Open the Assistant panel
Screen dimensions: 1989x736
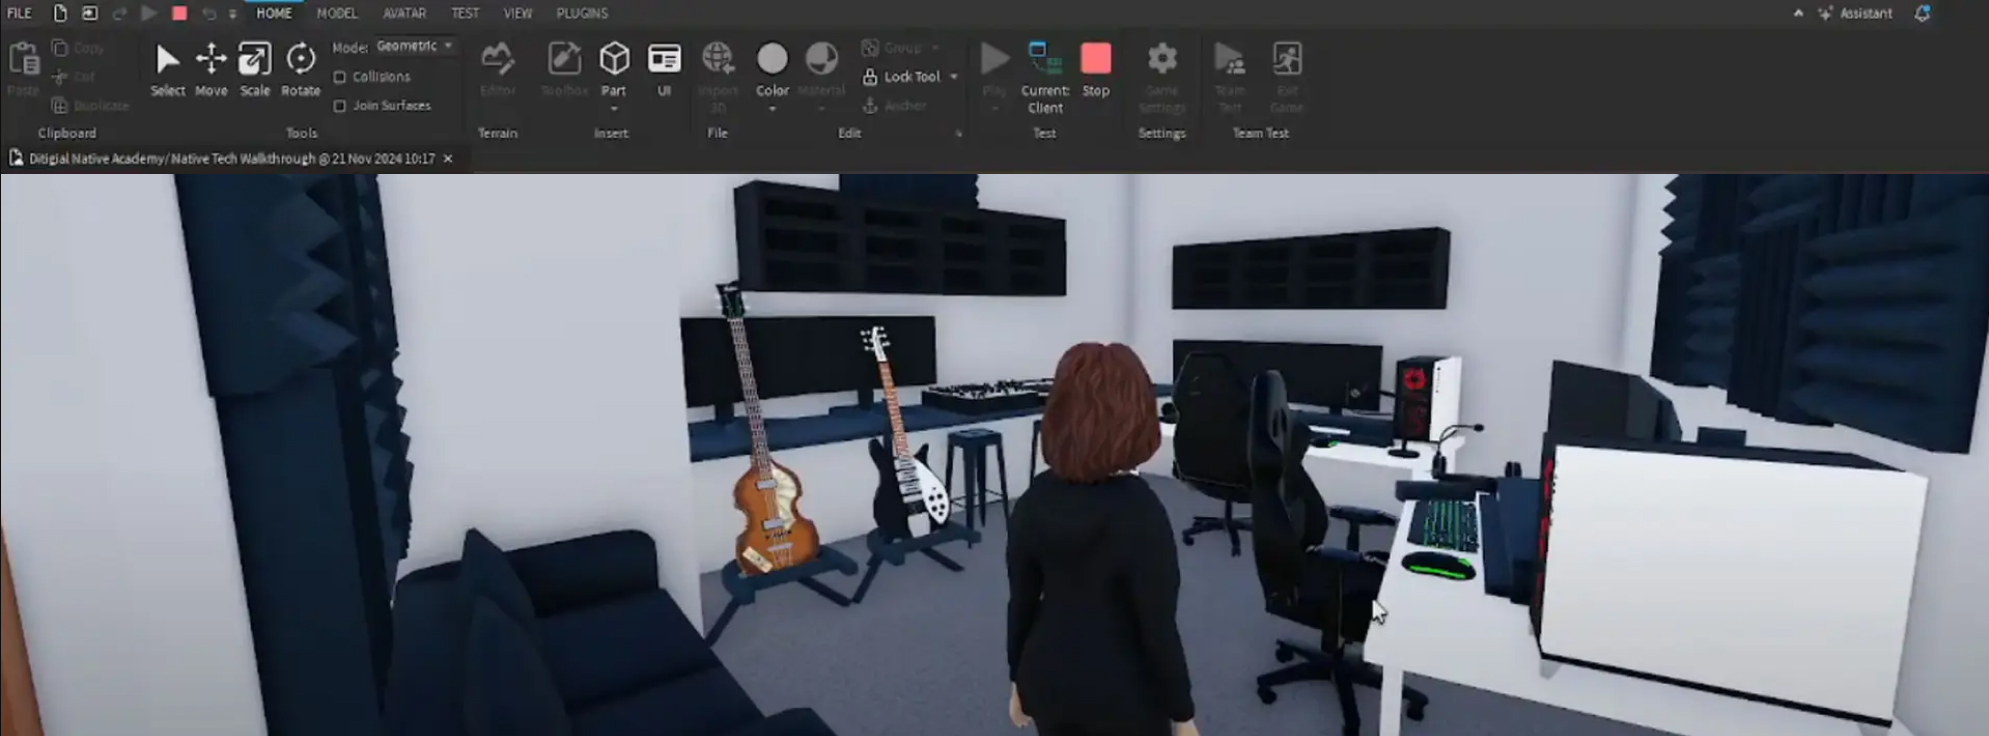pyautogui.click(x=1856, y=13)
